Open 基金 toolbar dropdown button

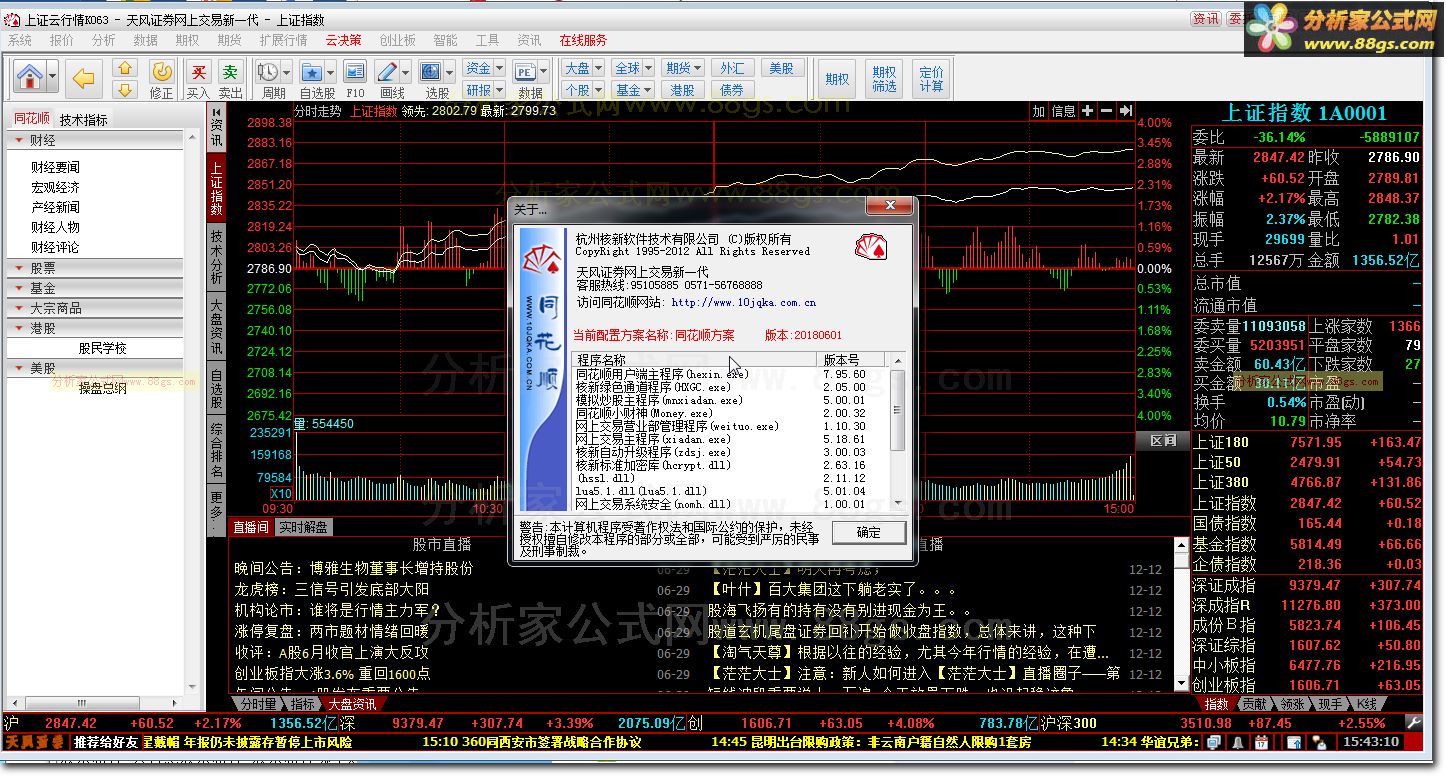(633, 90)
